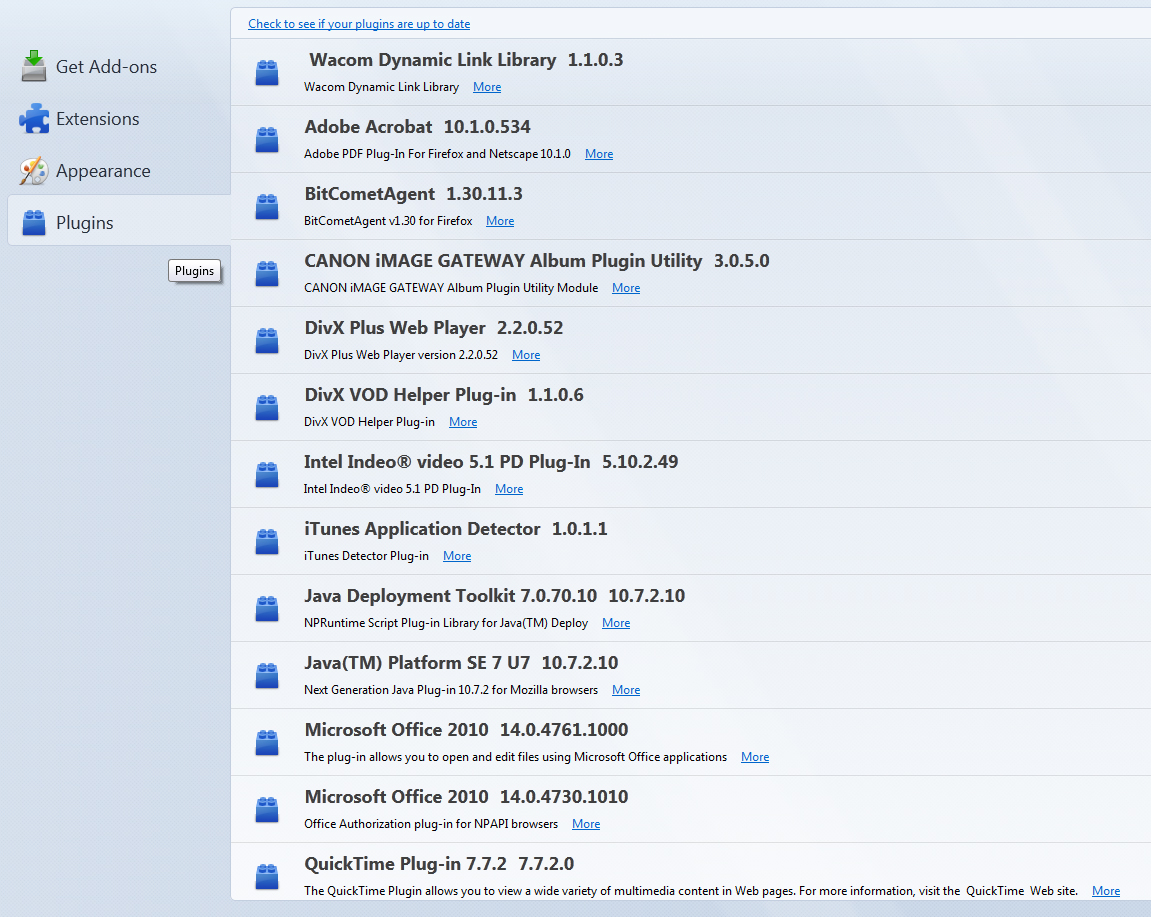Switch to the Appearance tab
Image resolution: width=1151 pixels, height=917 pixels.
[119, 171]
